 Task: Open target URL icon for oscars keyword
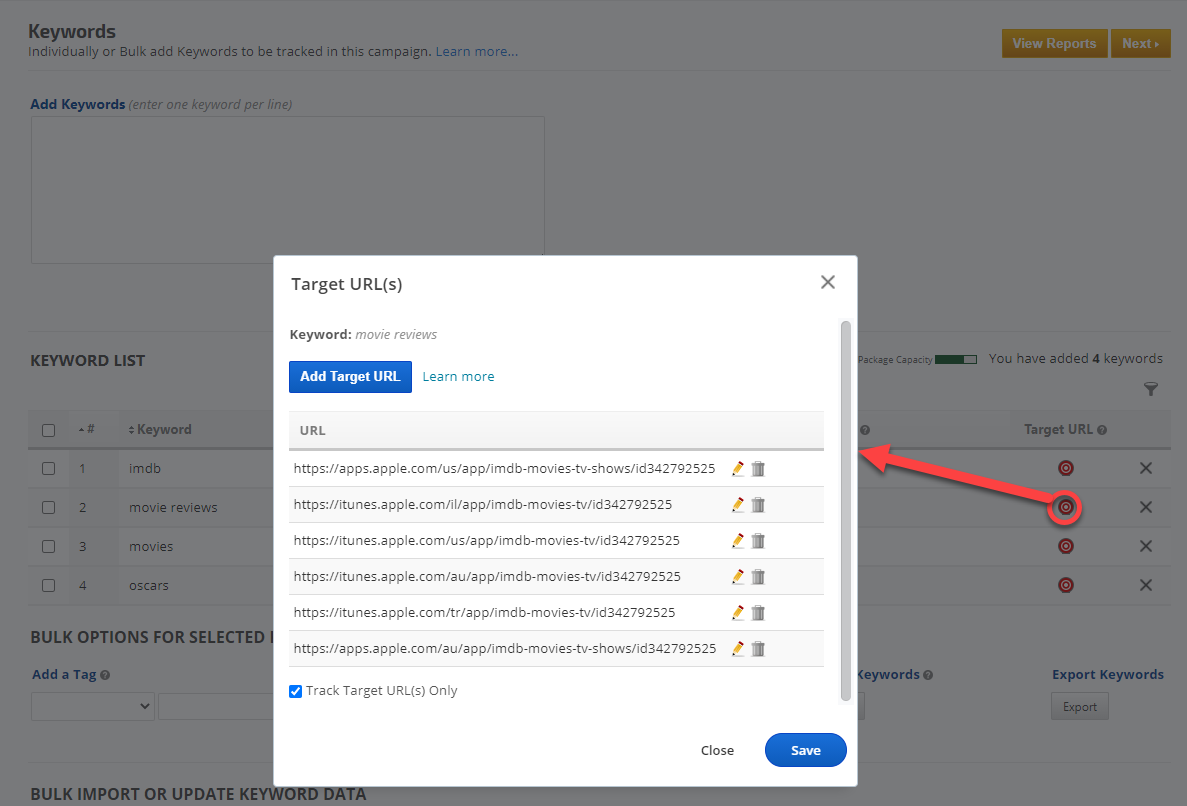click(1066, 585)
